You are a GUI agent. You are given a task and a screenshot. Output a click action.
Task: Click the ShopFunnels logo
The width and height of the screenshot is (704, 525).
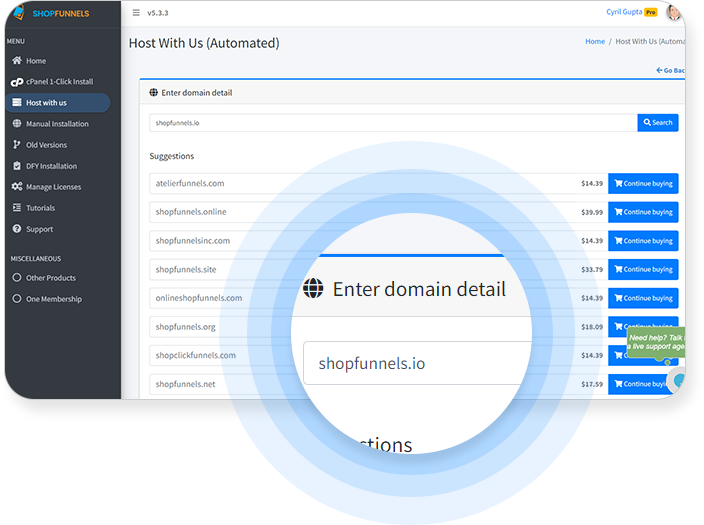(53, 14)
